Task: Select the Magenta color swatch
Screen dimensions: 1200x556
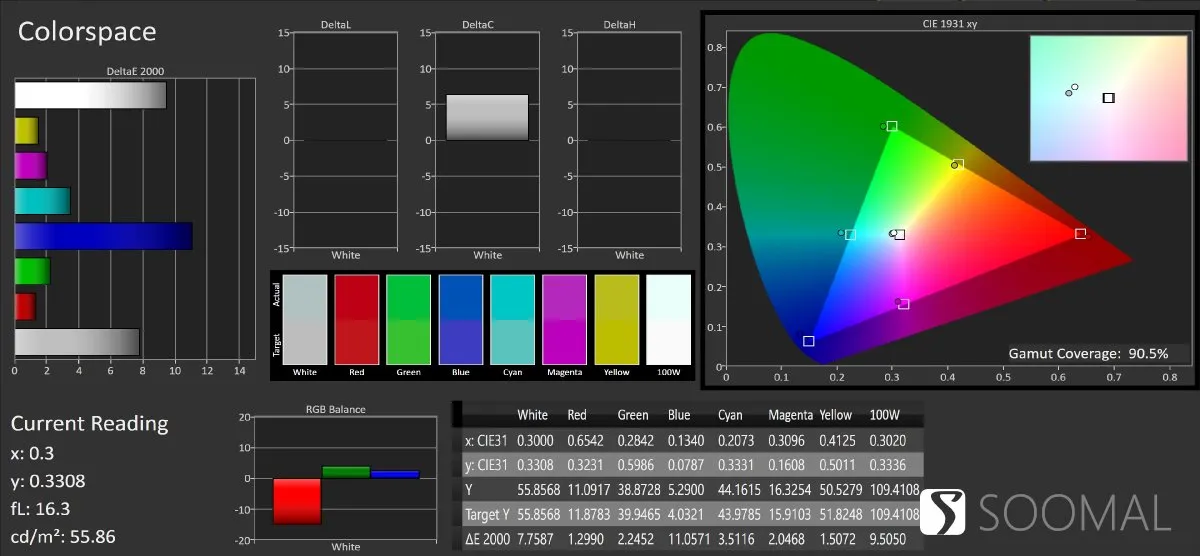Action: [x=567, y=320]
